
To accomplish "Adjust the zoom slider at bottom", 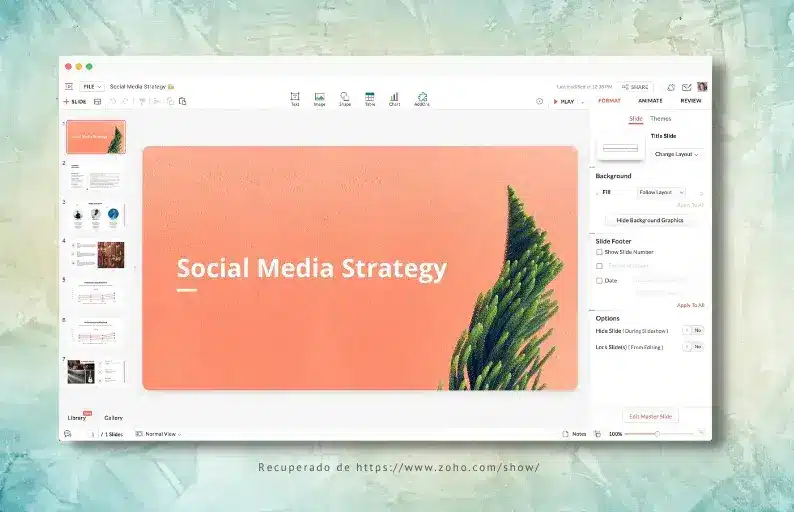I will point(657,434).
